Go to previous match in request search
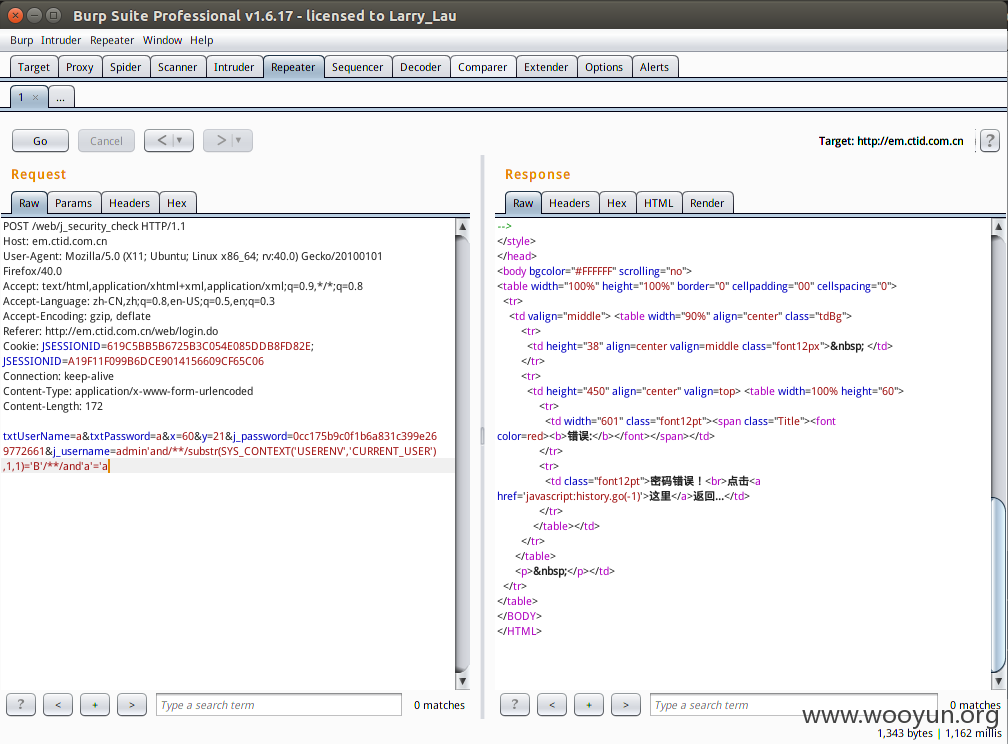The height and width of the screenshot is (744, 1008). (58, 704)
